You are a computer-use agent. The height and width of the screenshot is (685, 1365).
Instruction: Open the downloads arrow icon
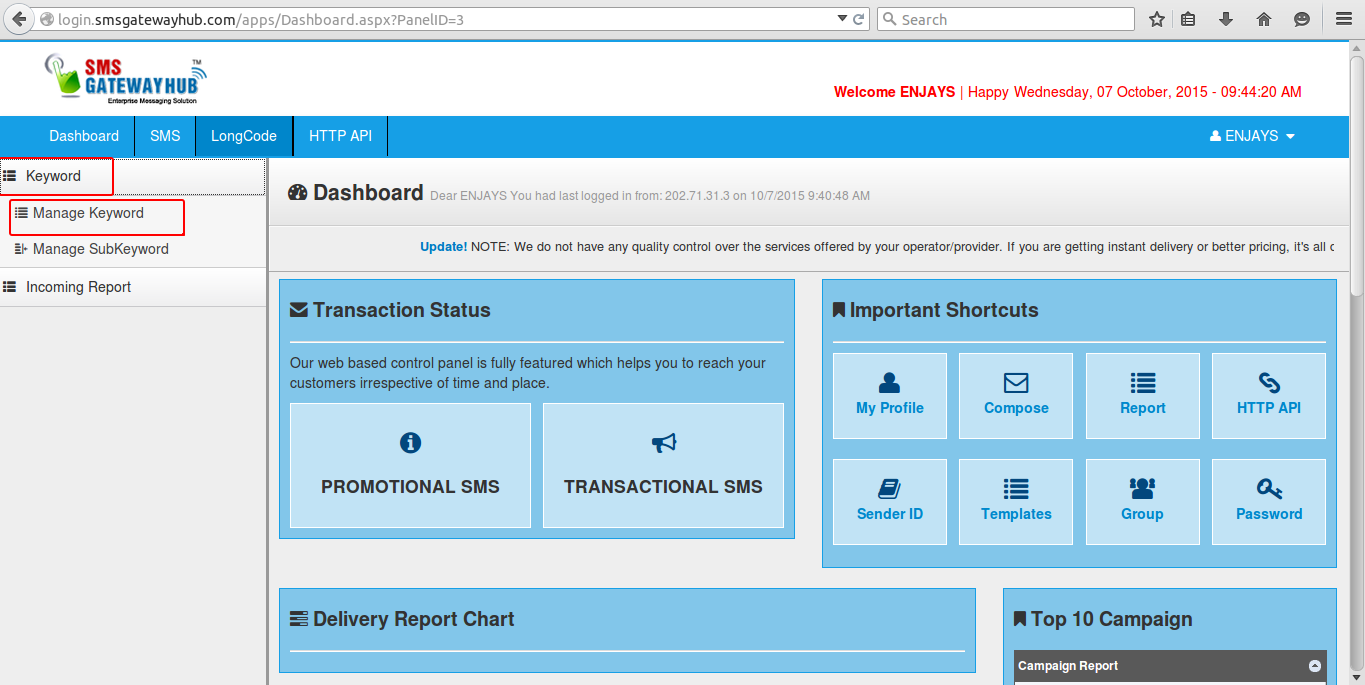pos(1226,19)
